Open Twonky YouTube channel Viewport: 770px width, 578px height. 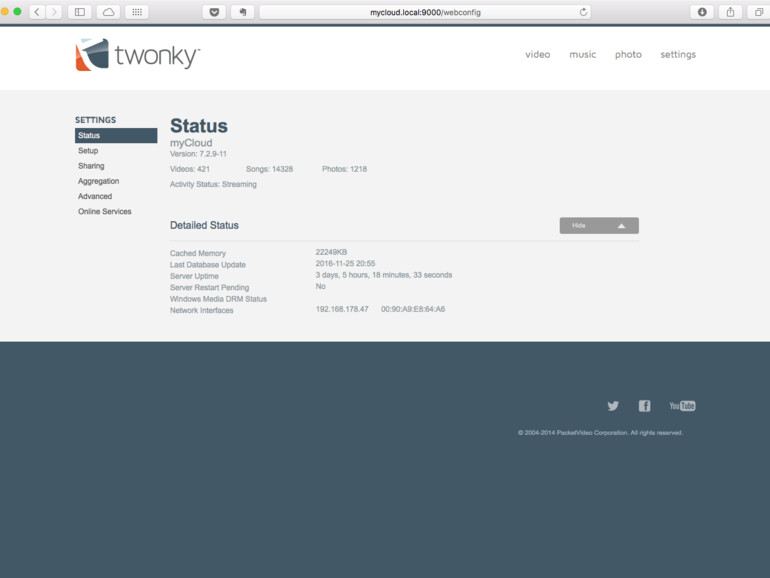(x=682, y=406)
